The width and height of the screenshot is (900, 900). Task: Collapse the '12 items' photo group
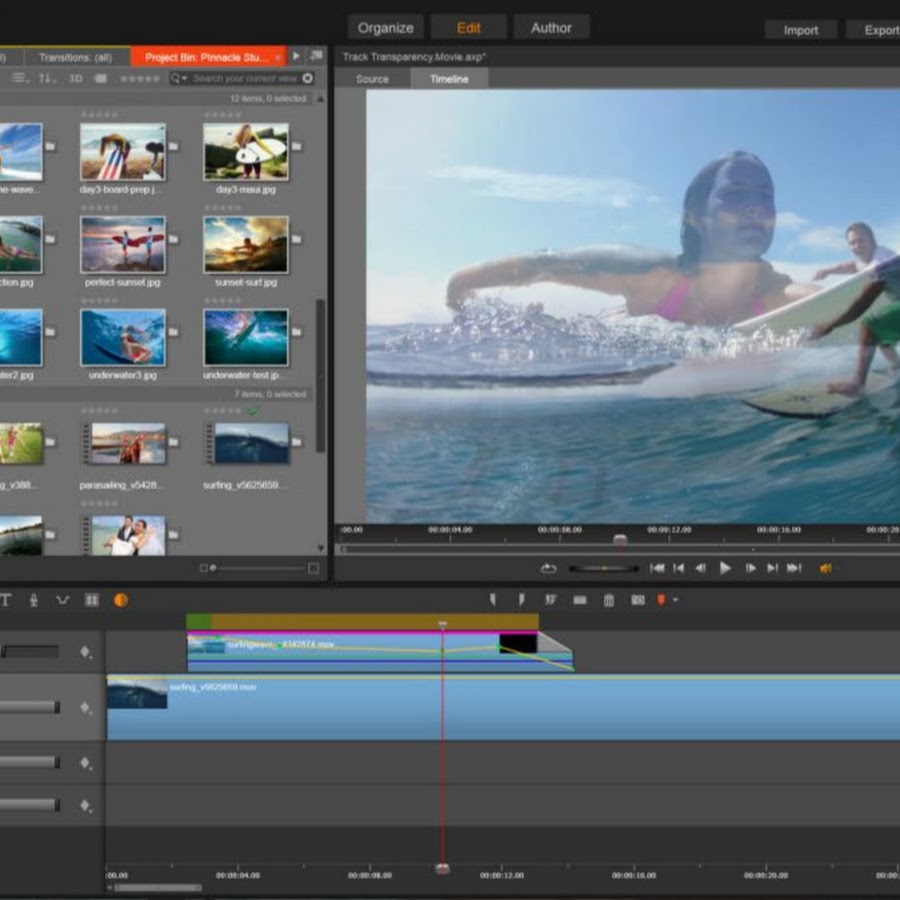[319, 99]
